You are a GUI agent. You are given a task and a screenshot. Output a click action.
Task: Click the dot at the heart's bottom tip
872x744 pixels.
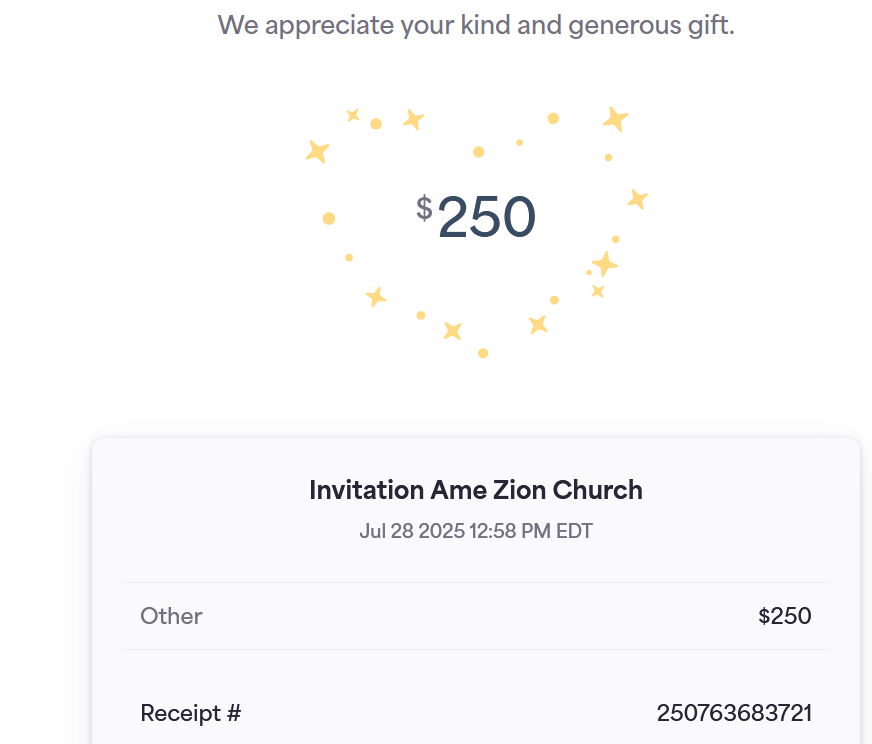[483, 353]
